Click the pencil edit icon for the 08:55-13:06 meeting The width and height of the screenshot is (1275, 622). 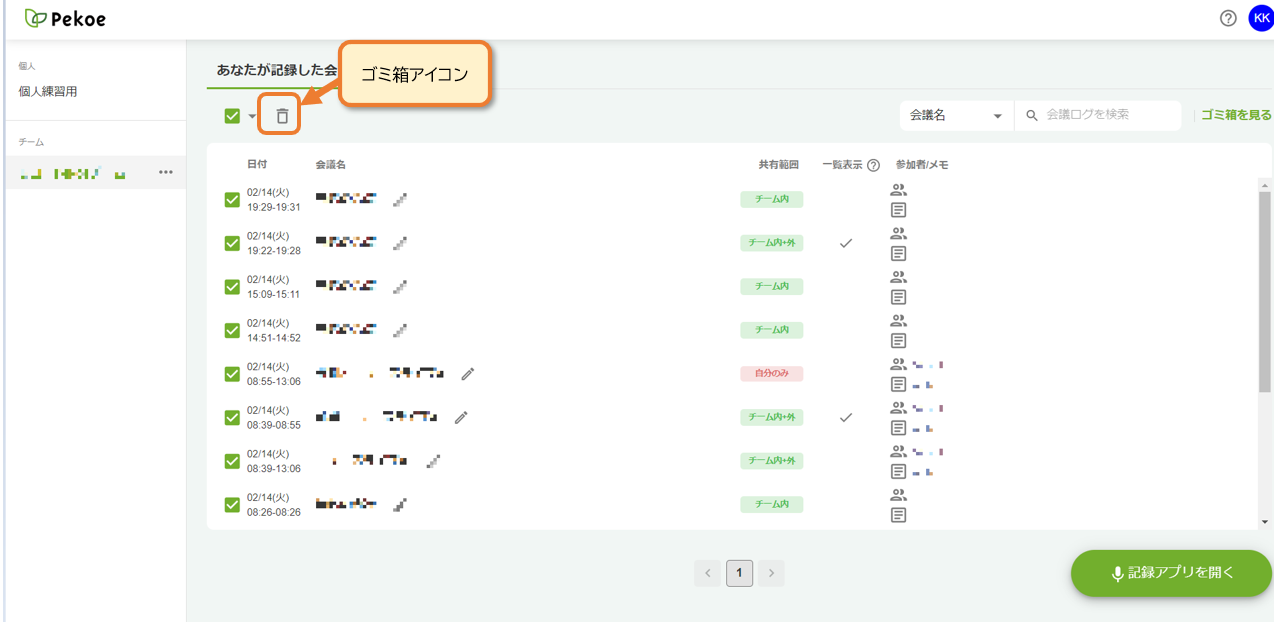click(467, 374)
